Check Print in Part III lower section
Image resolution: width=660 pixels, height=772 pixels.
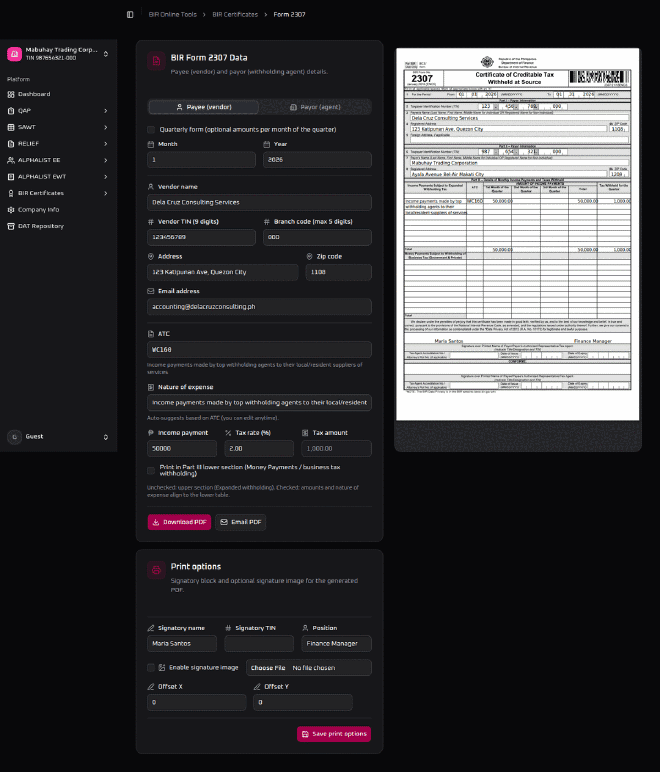point(151,471)
